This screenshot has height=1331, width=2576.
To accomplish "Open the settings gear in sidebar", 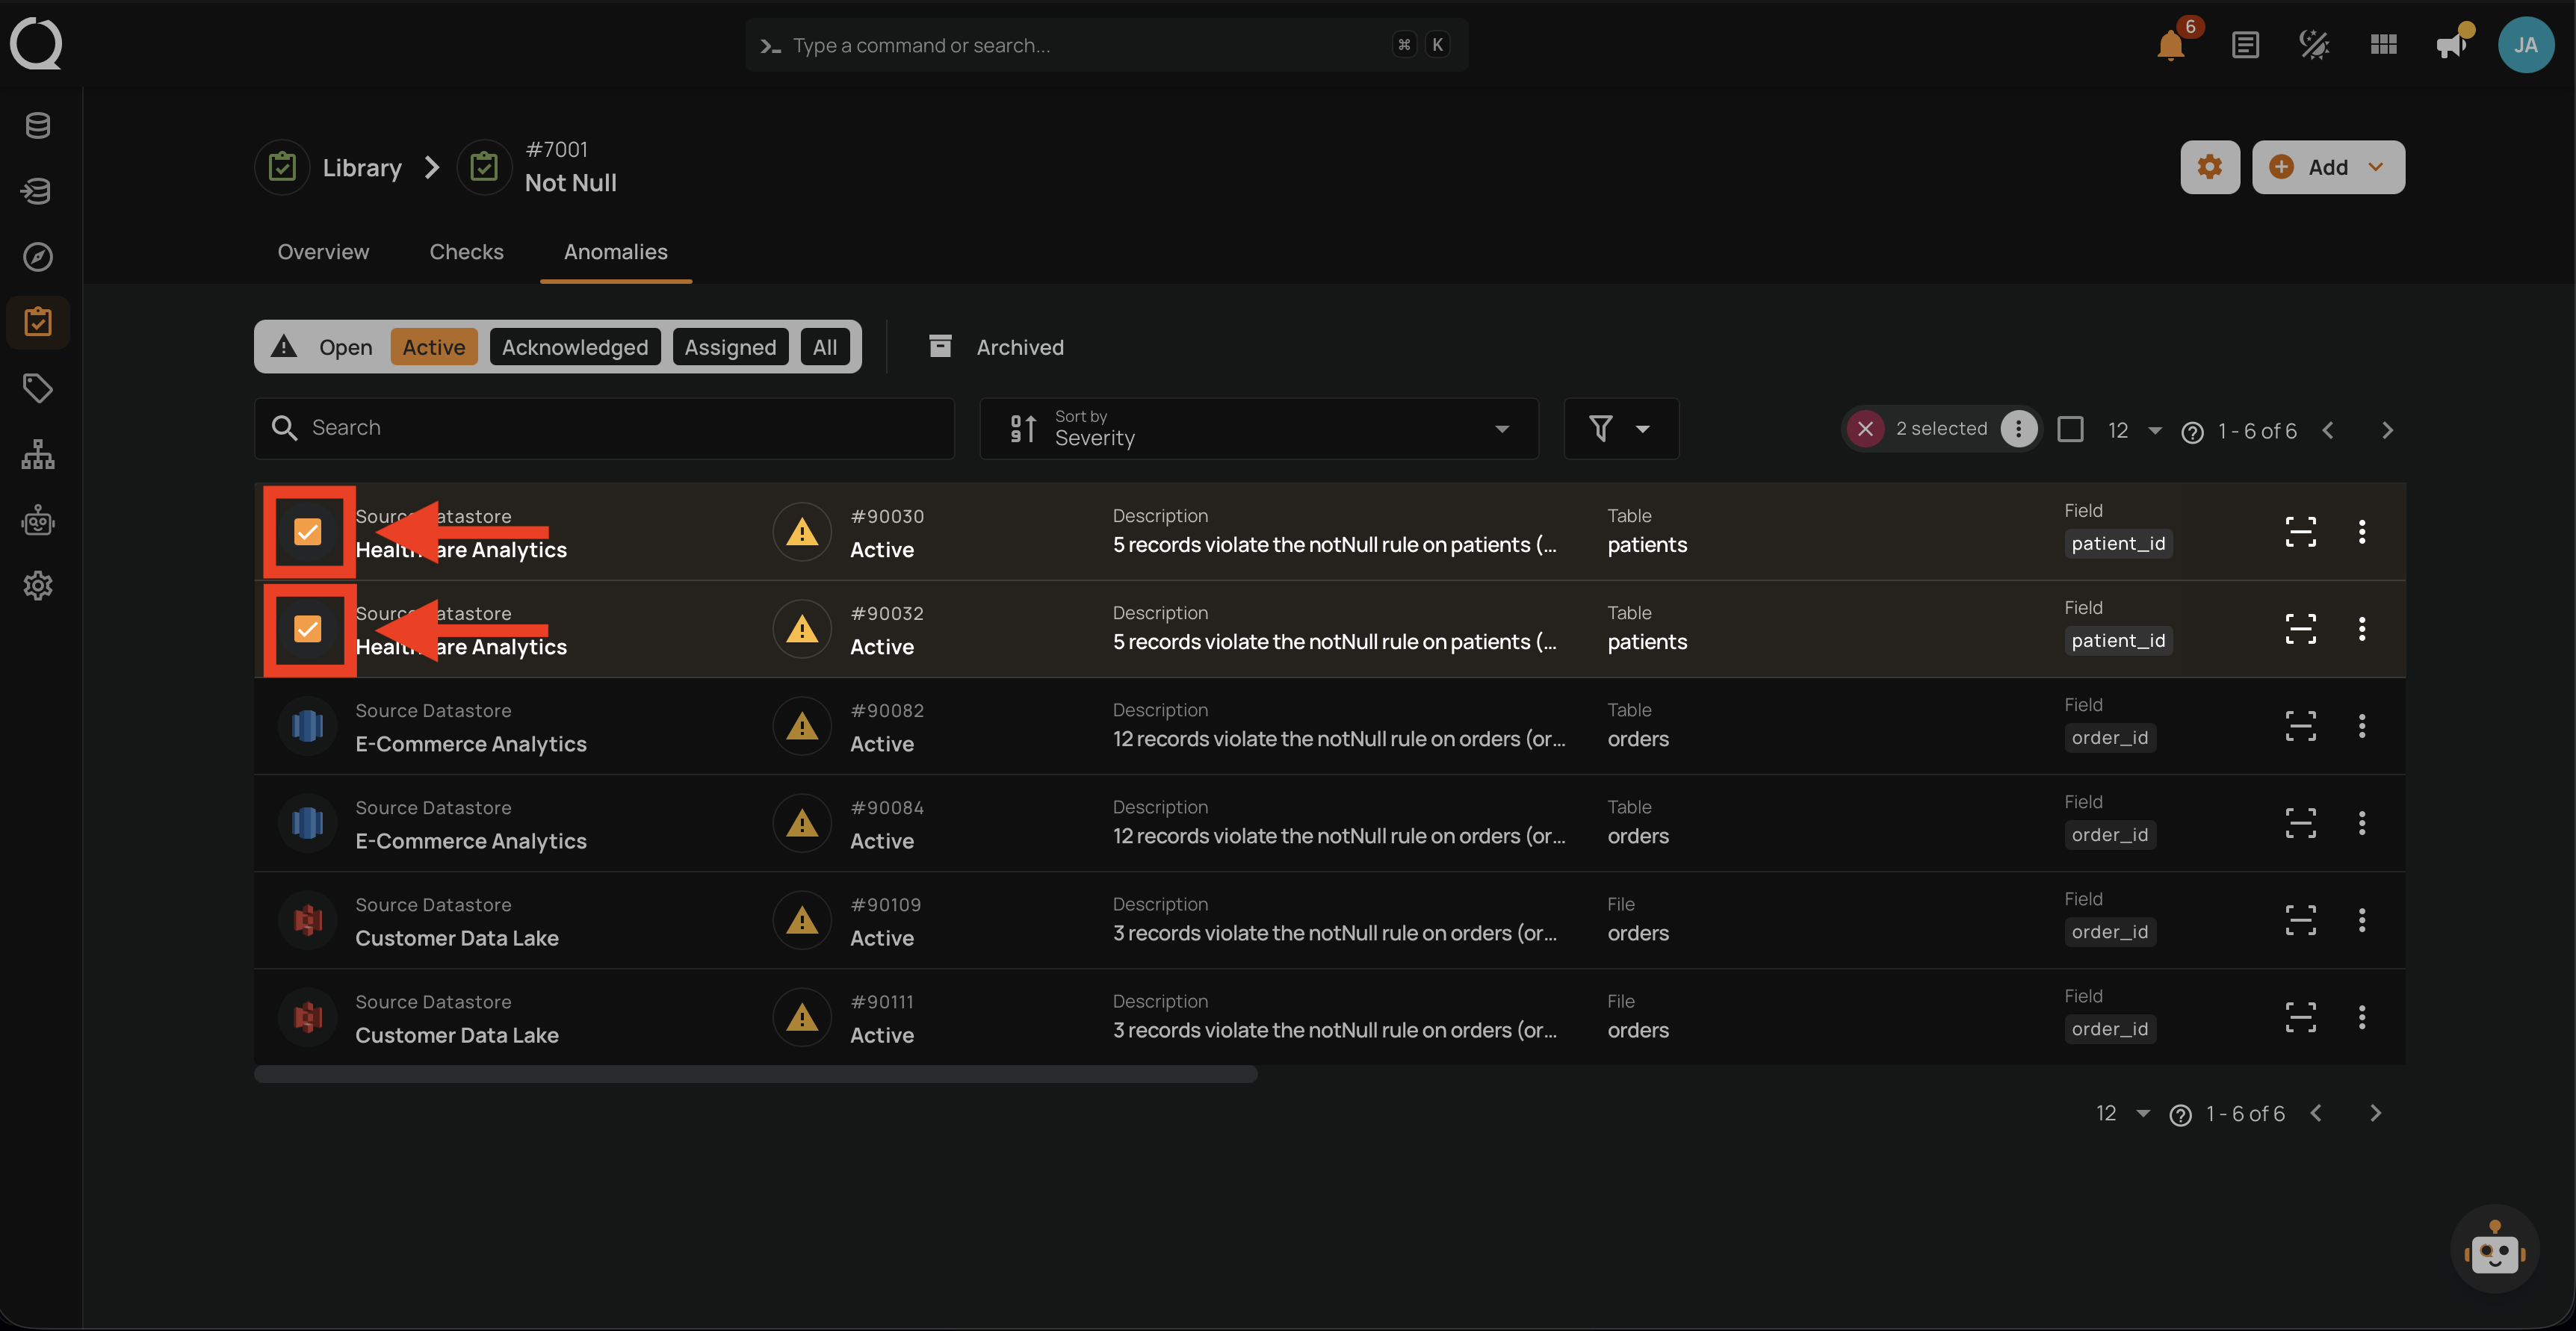I will 38,586.
